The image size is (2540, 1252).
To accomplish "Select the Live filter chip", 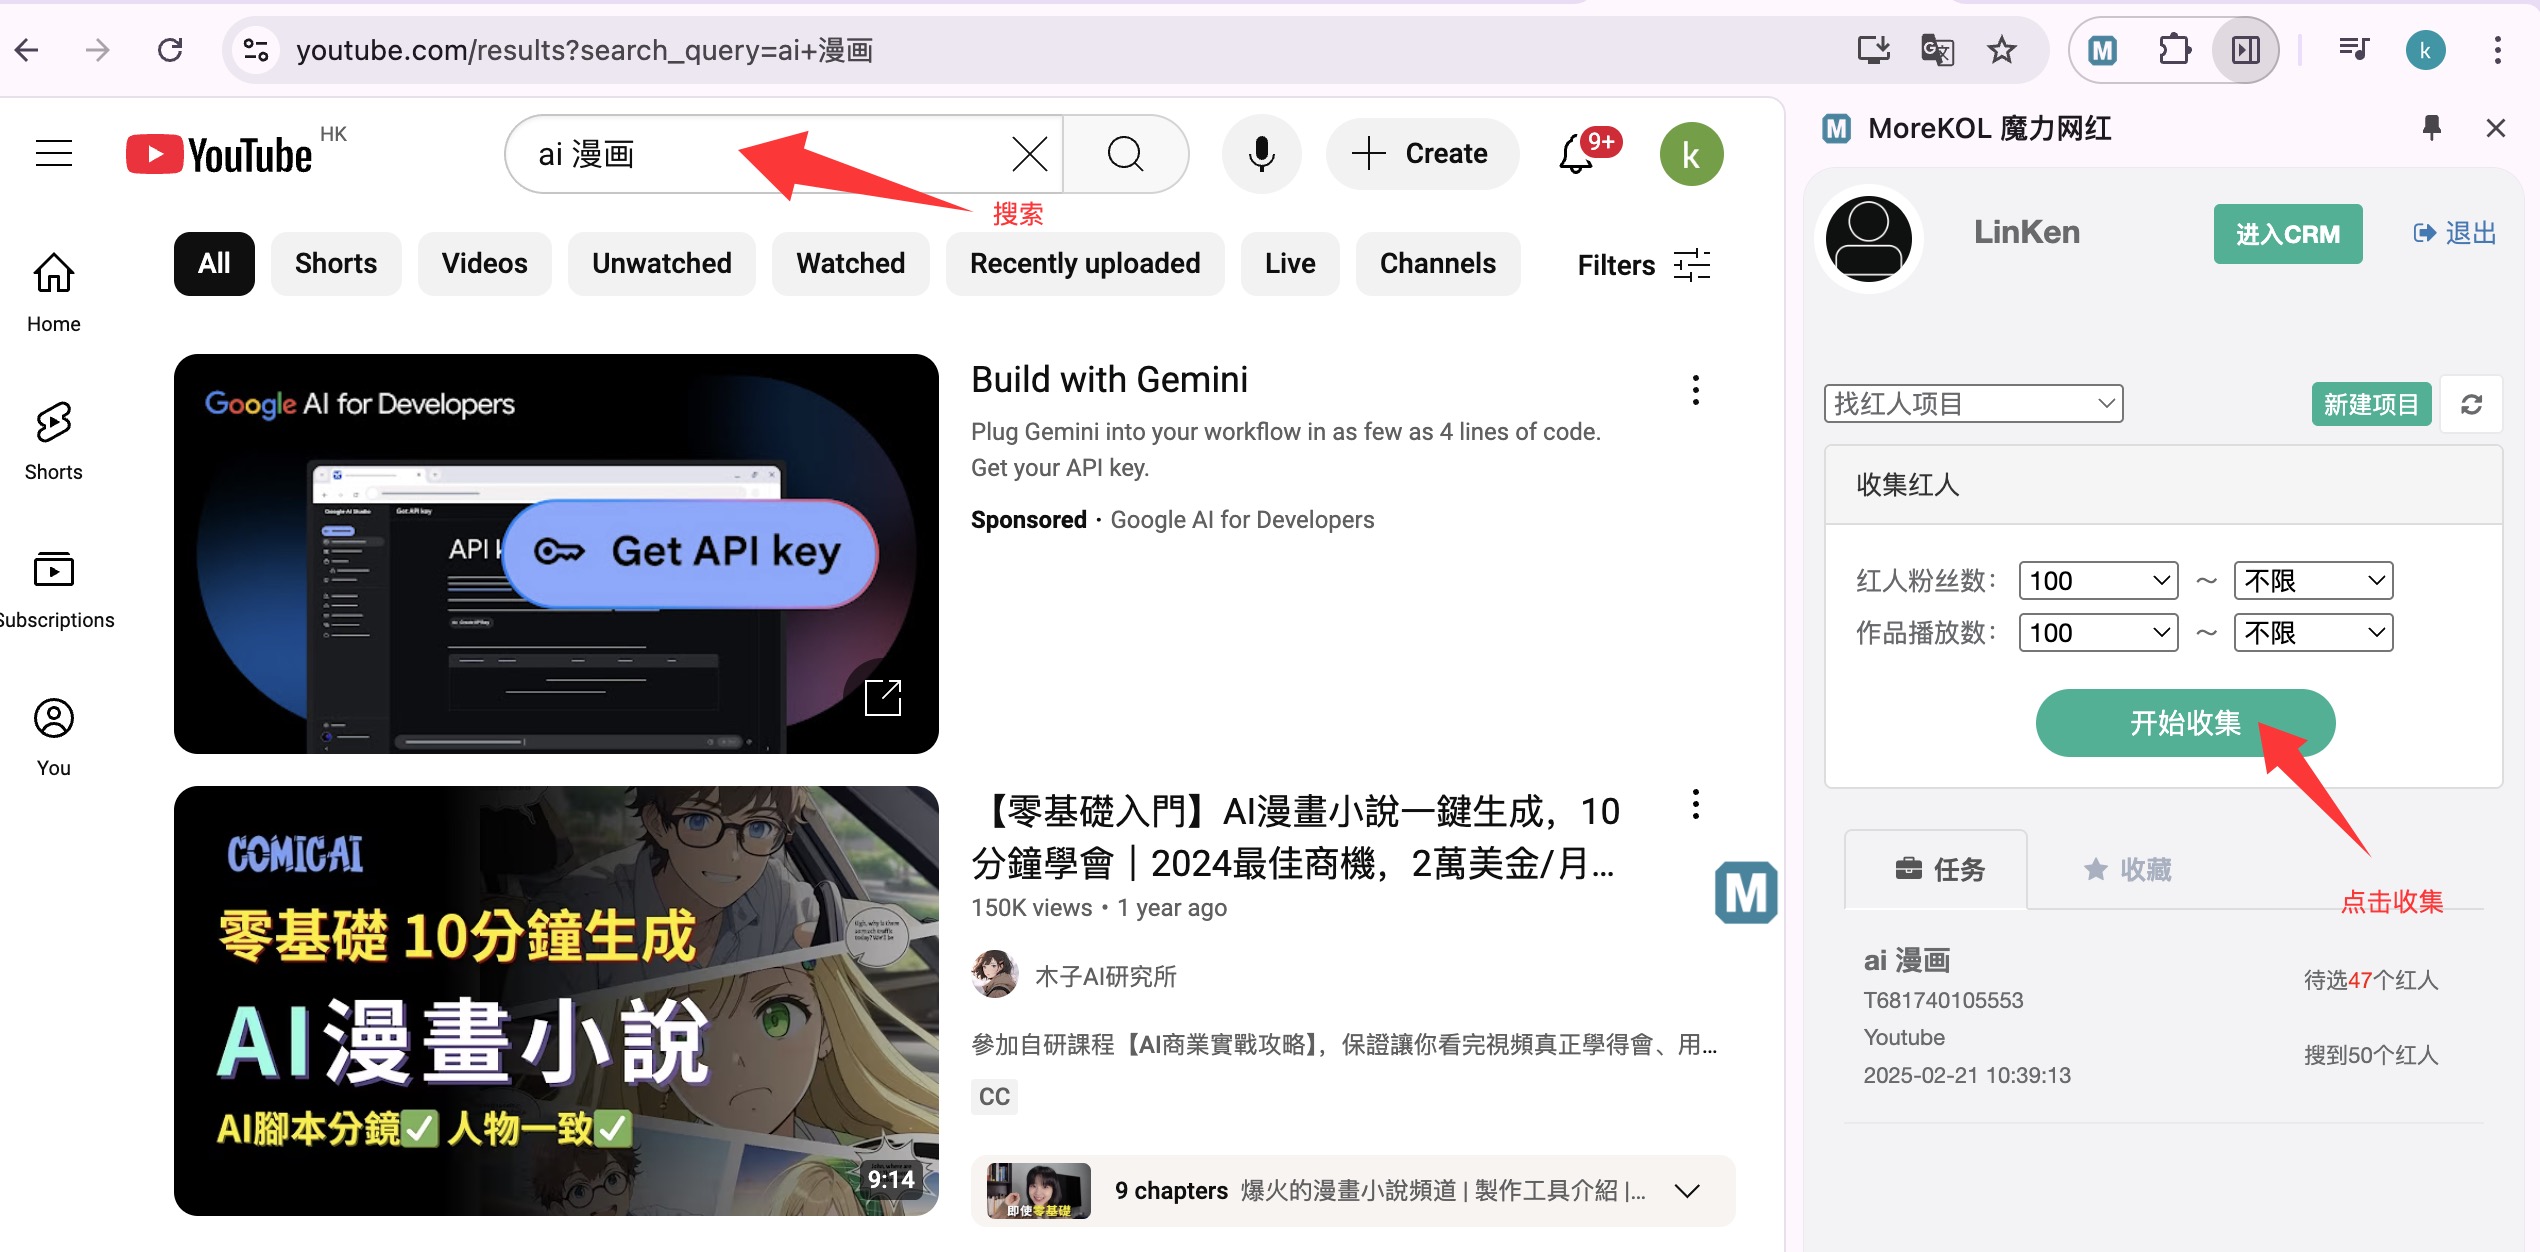I will coord(1290,264).
